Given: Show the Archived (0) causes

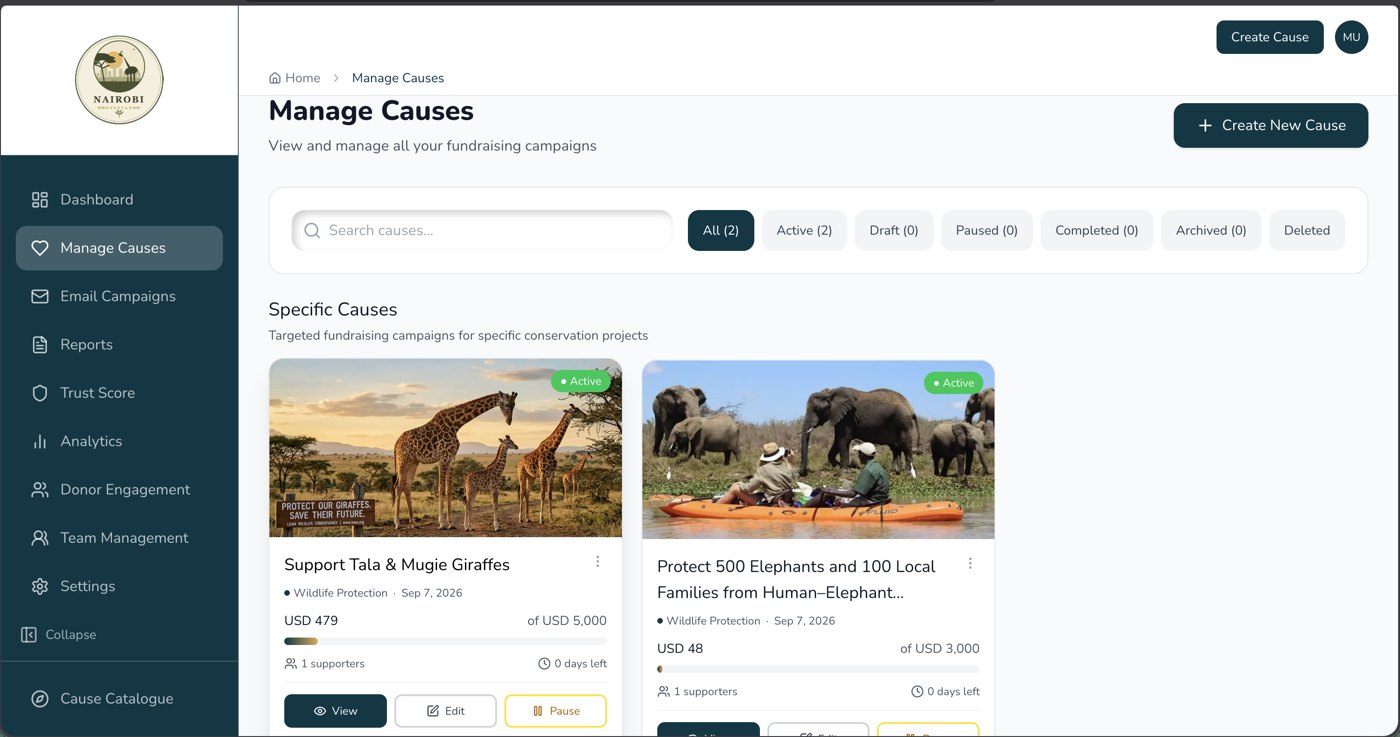Looking at the screenshot, I should pos(1211,230).
